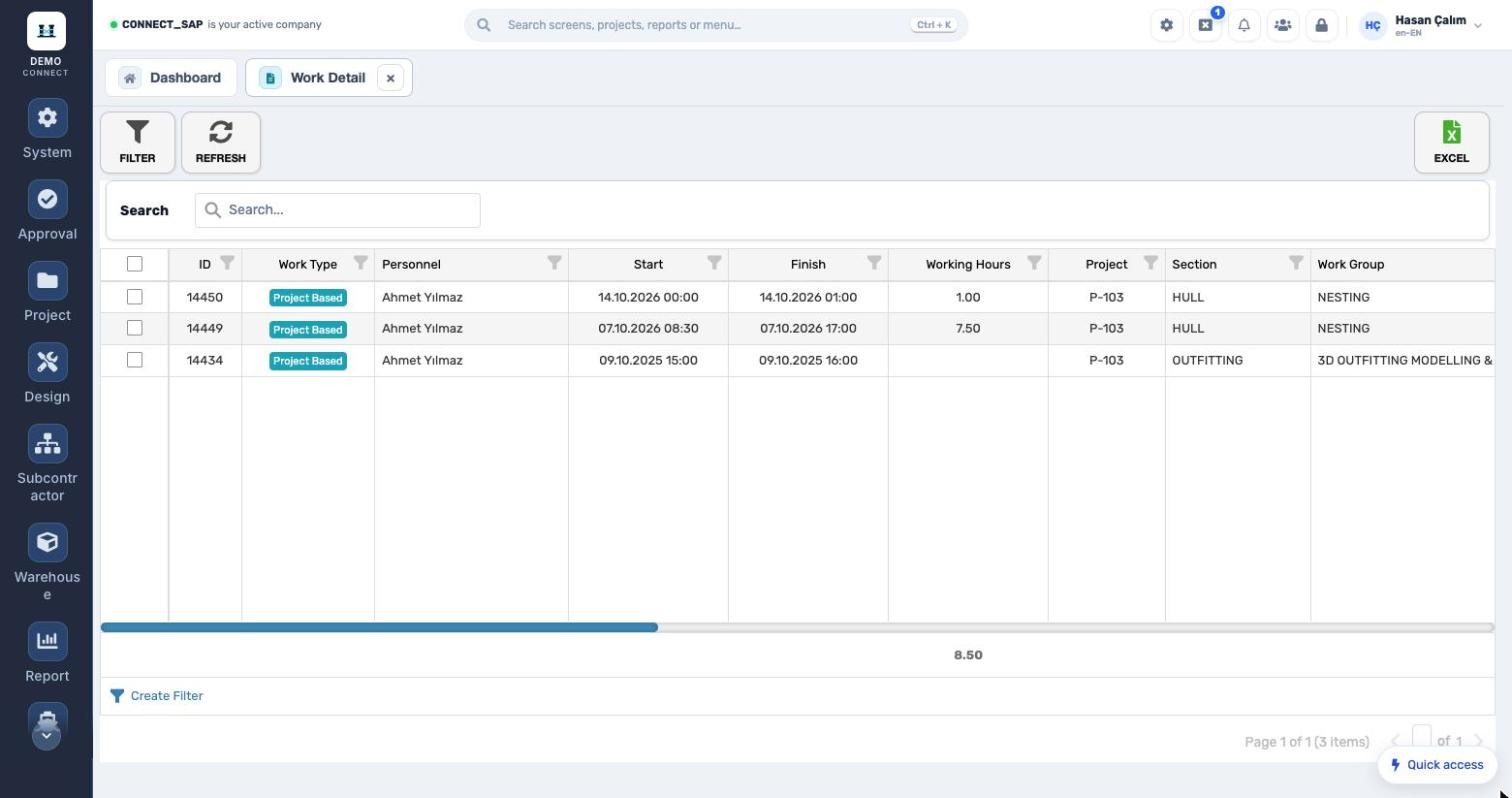Open the Project column filter

pyautogui.click(x=1151, y=263)
